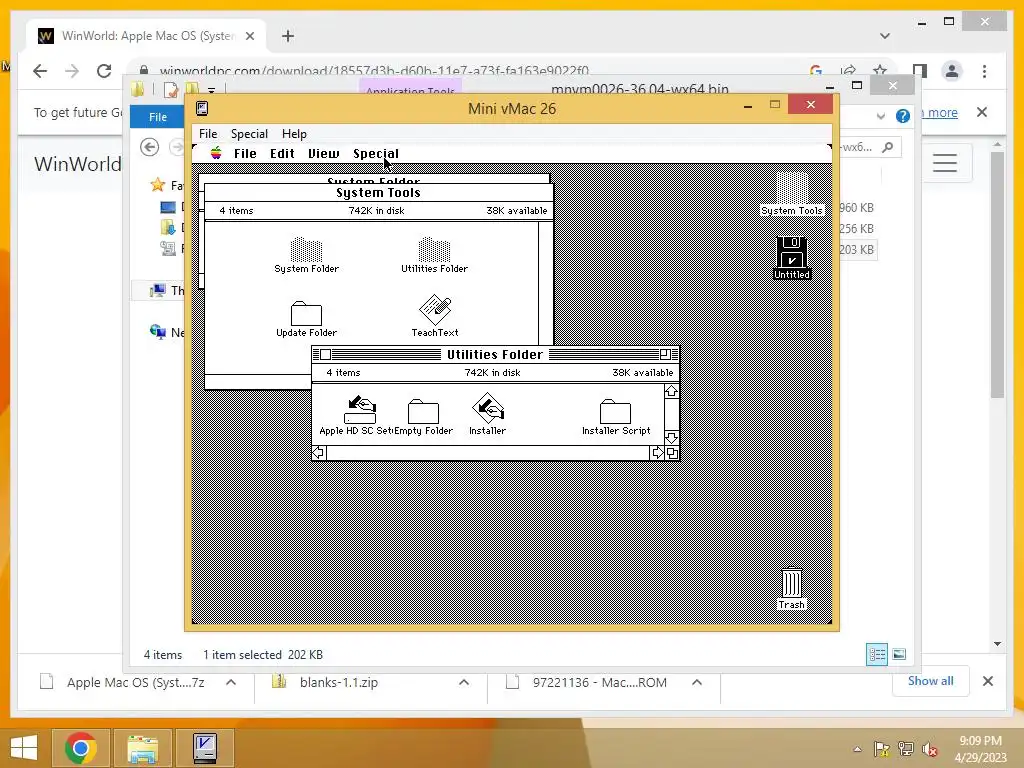Image resolution: width=1024 pixels, height=768 pixels.
Task: Open the Mac File menu next to the Apple logo
Action: (245, 153)
